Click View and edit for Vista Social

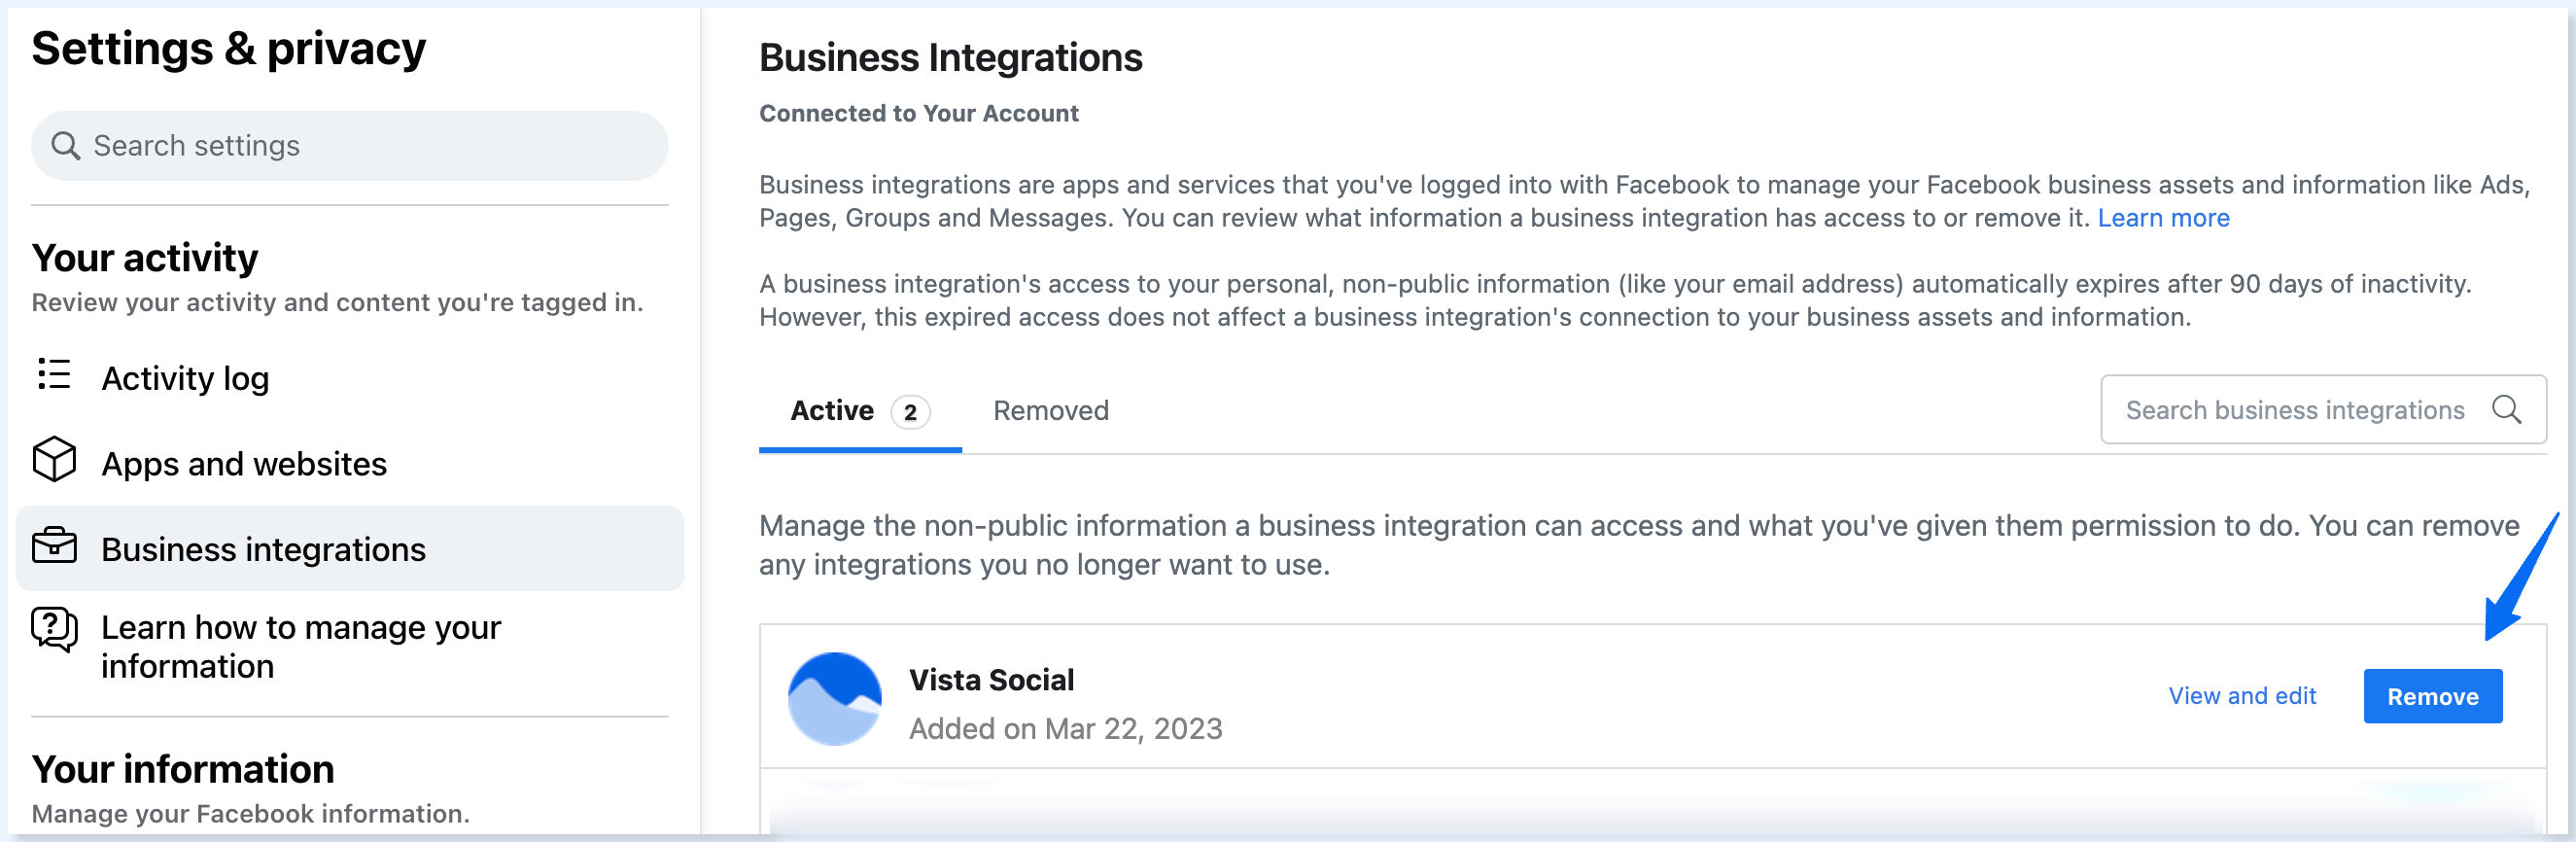click(2242, 696)
